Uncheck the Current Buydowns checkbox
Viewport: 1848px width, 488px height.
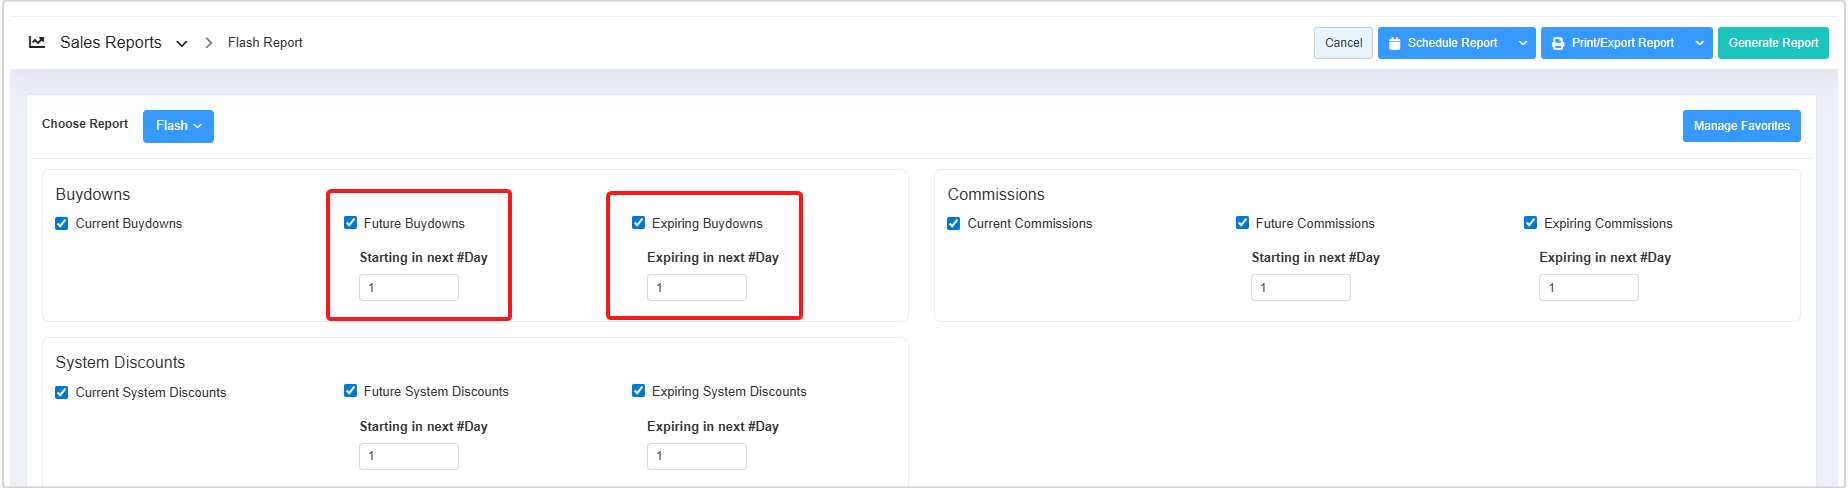pos(62,223)
